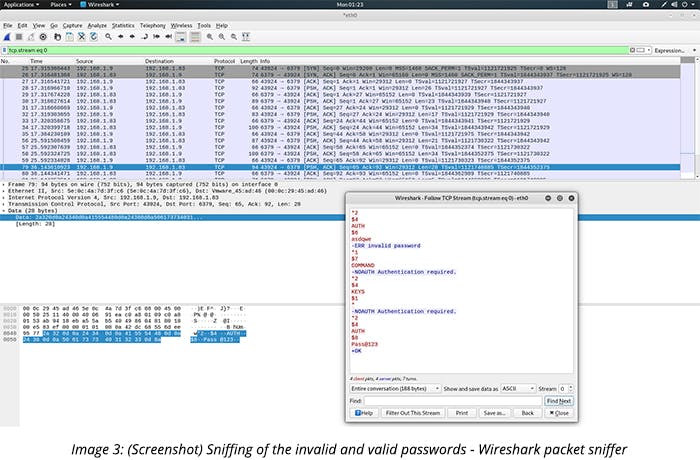Save this capture file toolbar icon
This screenshot has width=700, height=460.
[70, 37]
